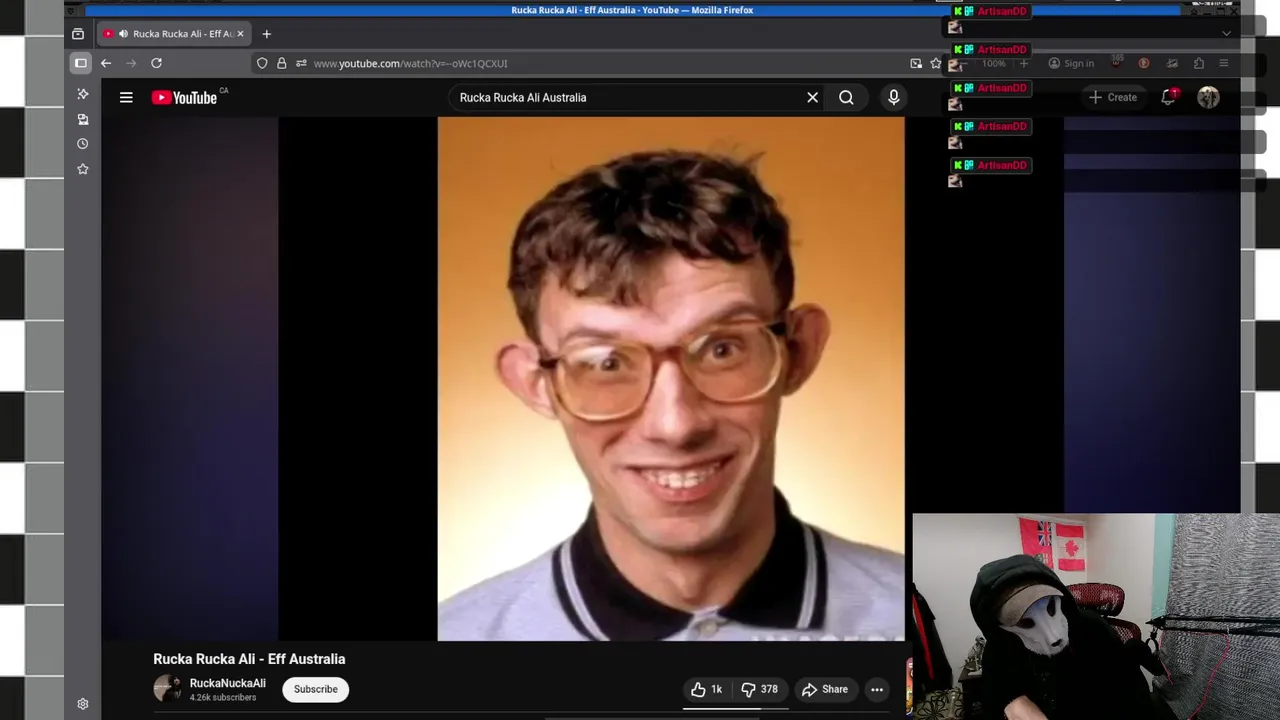The height and width of the screenshot is (720, 1280).
Task: Click the YouTube Create button
Action: click(x=1113, y=97)
